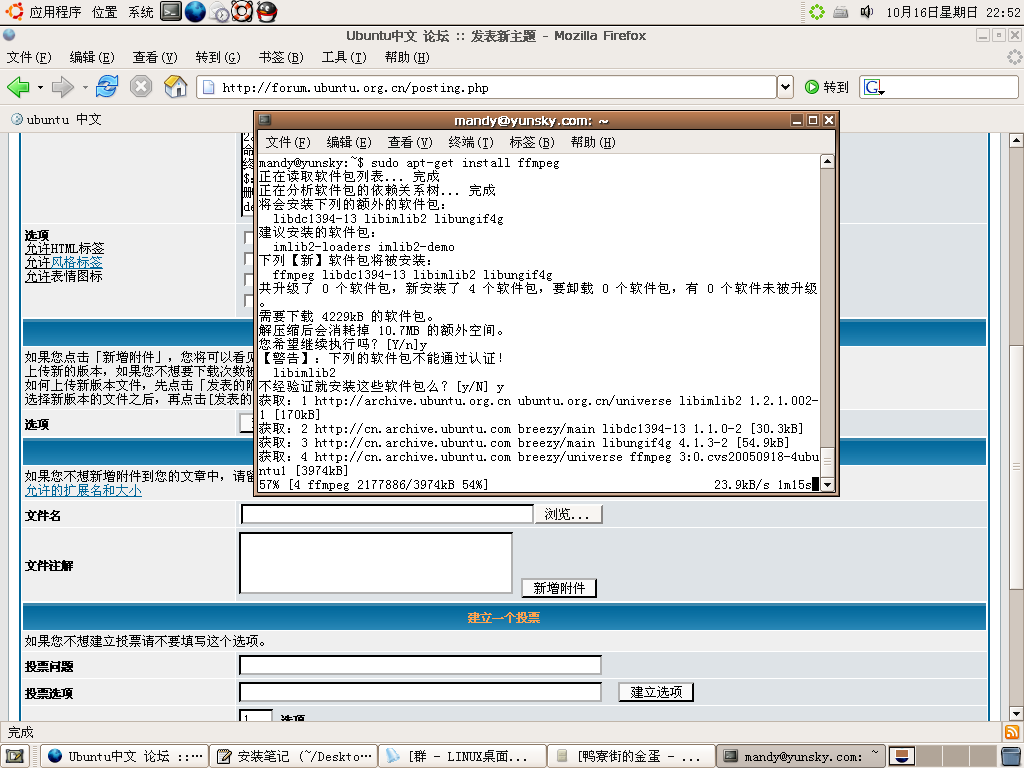The image size is (1024, 768).
Task: Click the terminal scrollbar up arrow
Action: [827, 161]
